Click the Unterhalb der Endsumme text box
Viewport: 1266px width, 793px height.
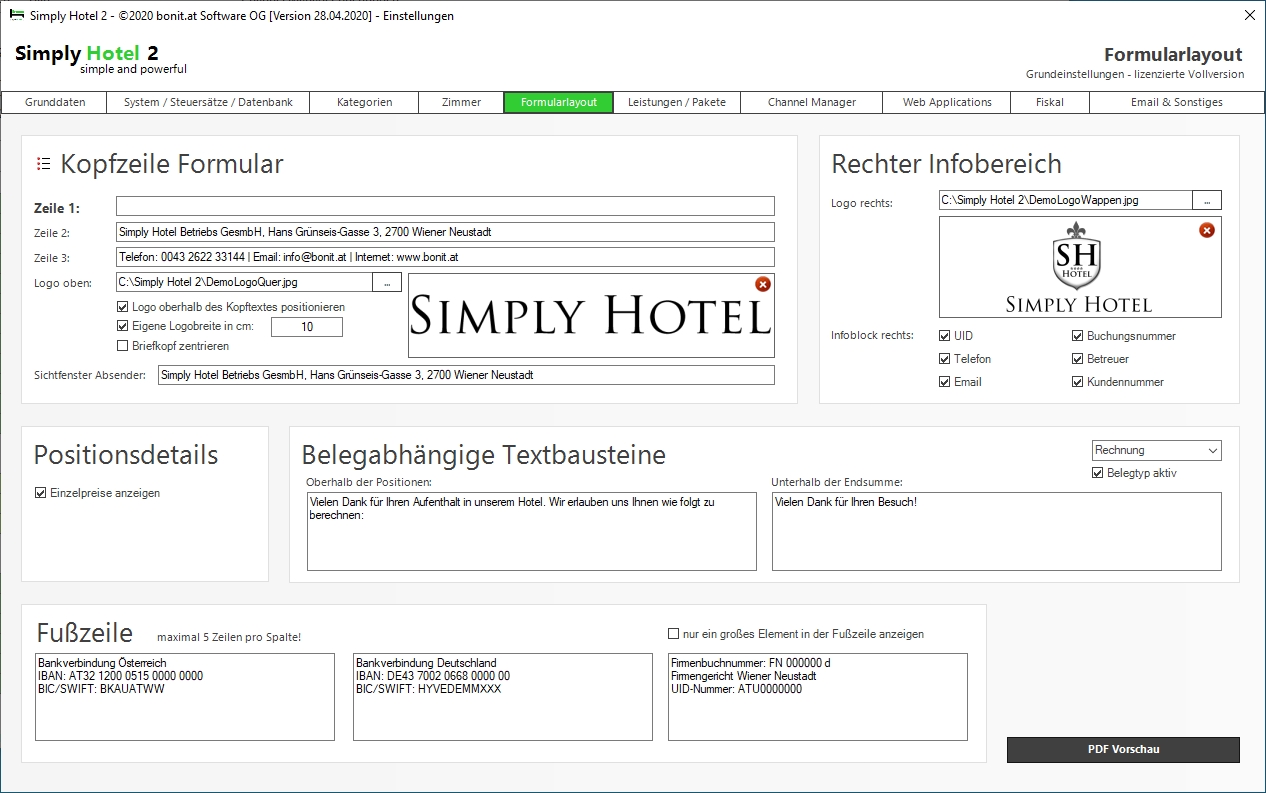(x=997, y=531)
